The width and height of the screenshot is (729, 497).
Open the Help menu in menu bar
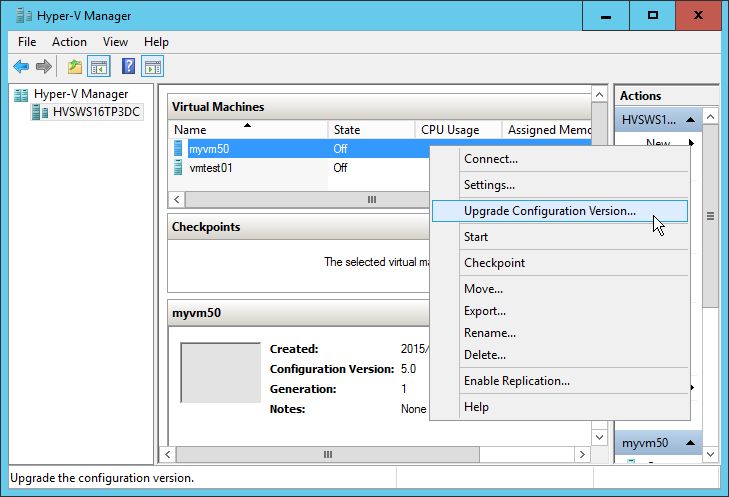(156, 42)
